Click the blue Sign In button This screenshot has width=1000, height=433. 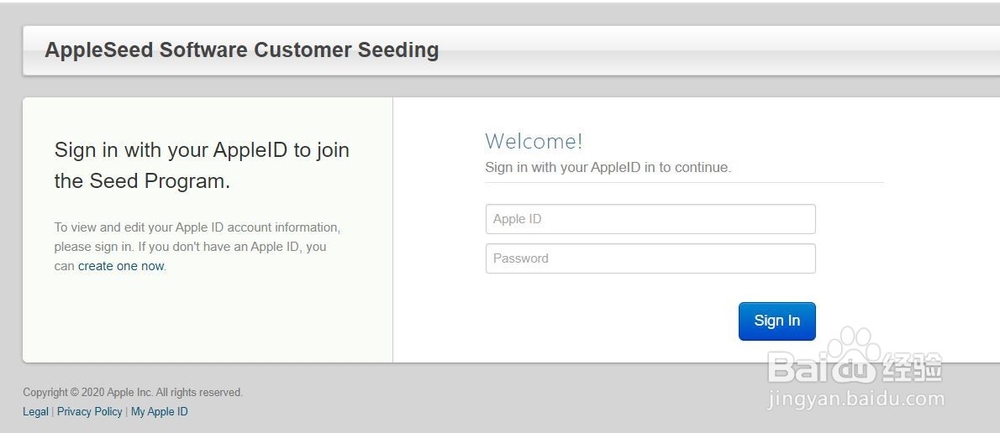(x=777, y=321)
